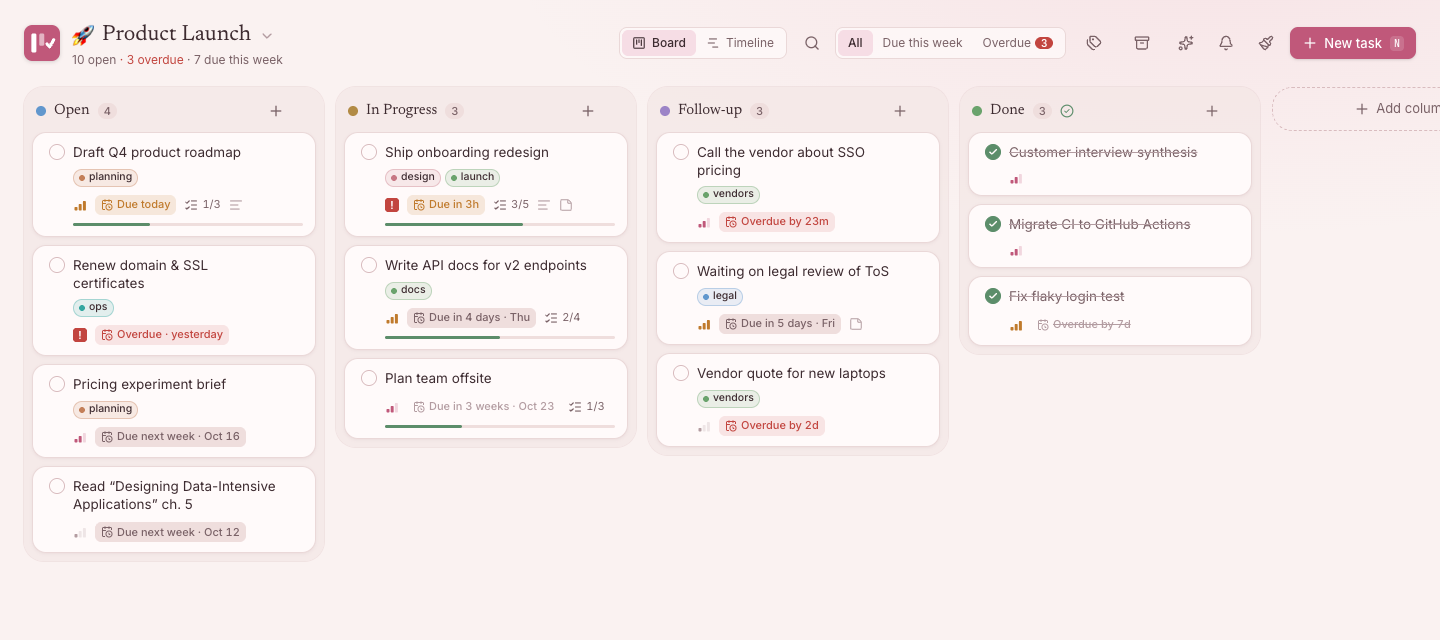Open the Due next week Oct 16 chip
Screen dimensions: 1440x640
(170, 437)
